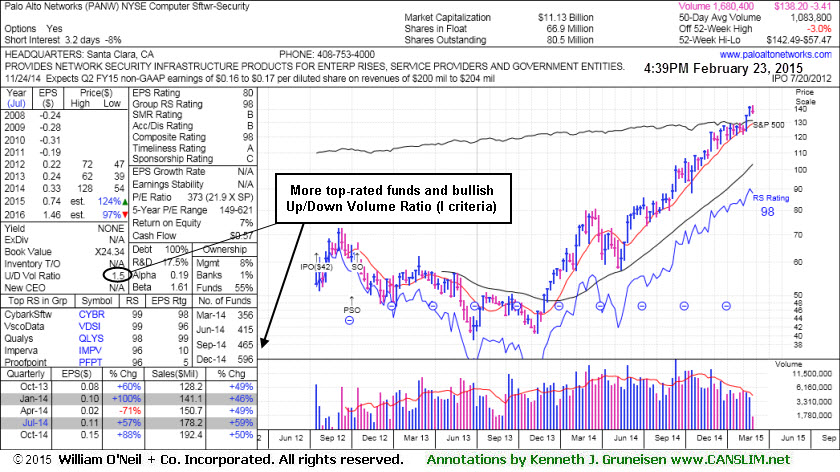Image resolution: width=840 pixels, height=472 pixels.
Task: Select the Mar 15 time axis label
Action: point(751,438)
